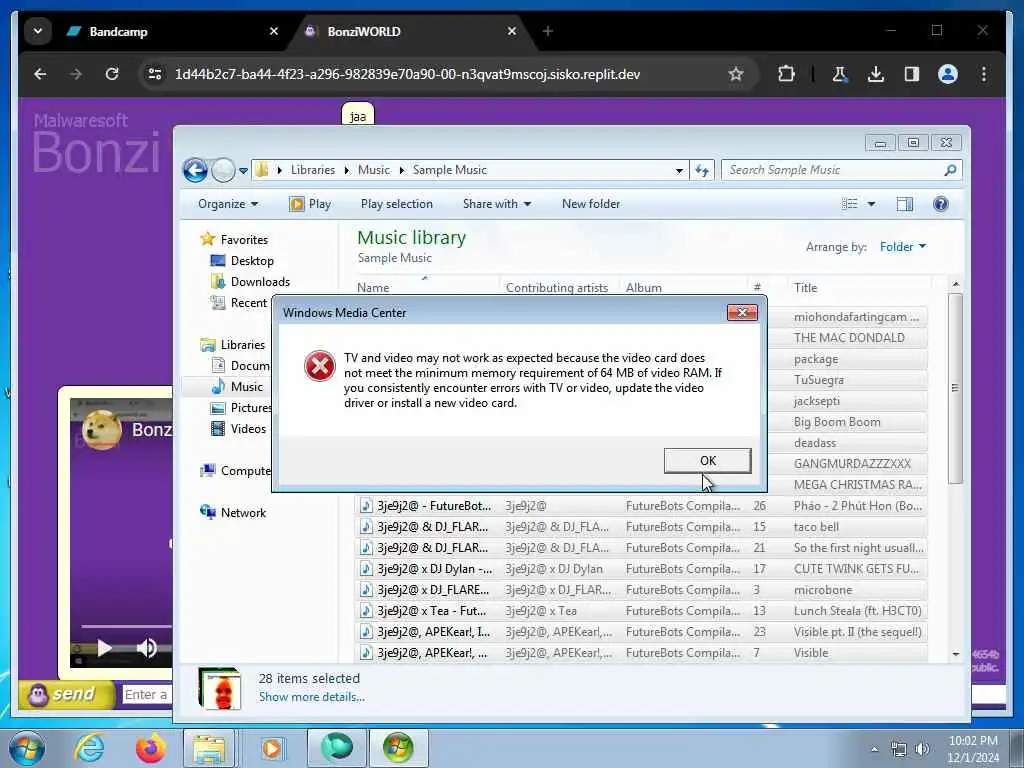Dismiss the Windows Media Center error with OK

pyautogui.click(x=707, y=460)
